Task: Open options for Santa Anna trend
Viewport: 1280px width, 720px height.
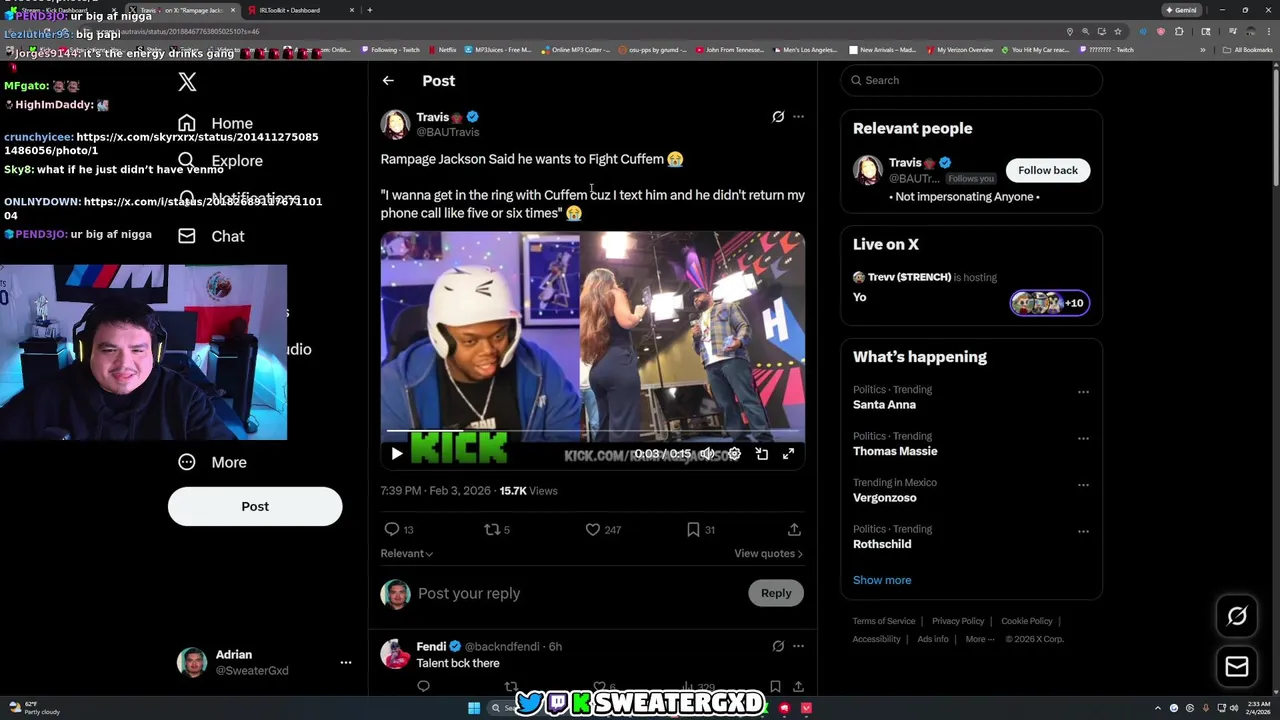Action: point(1083,392)
